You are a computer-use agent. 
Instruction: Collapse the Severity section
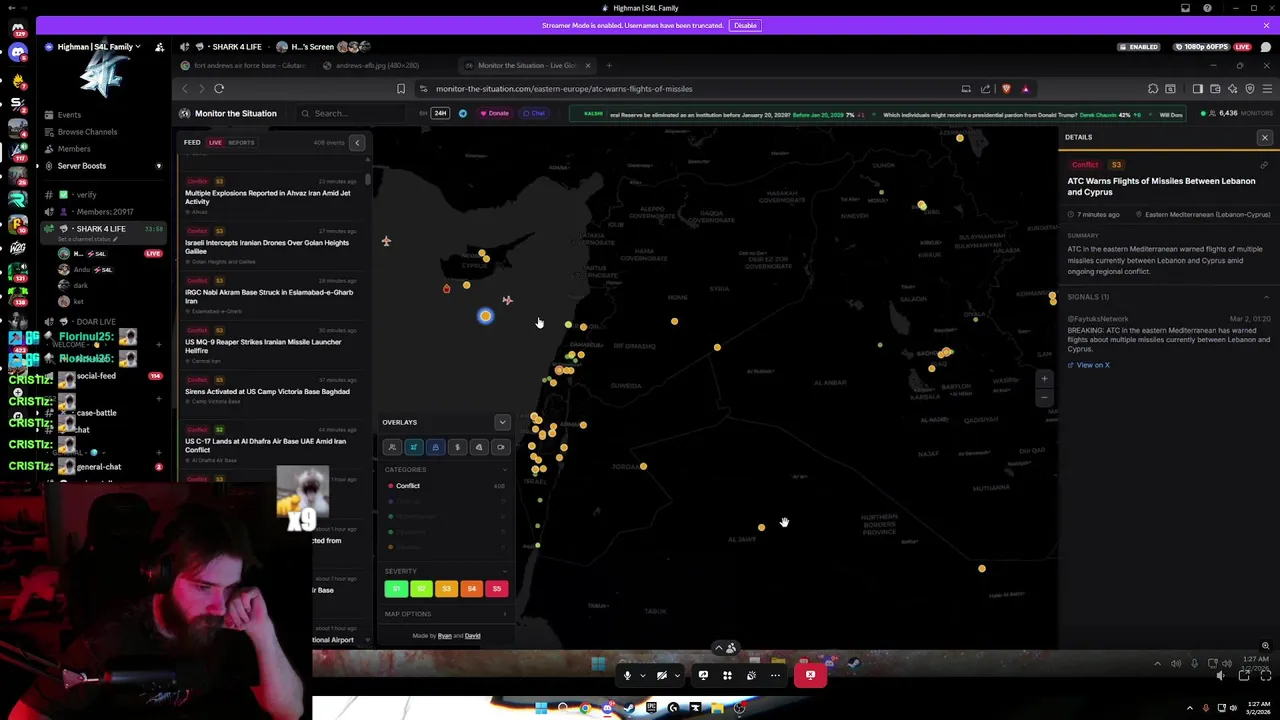click(x=504, y=571)
